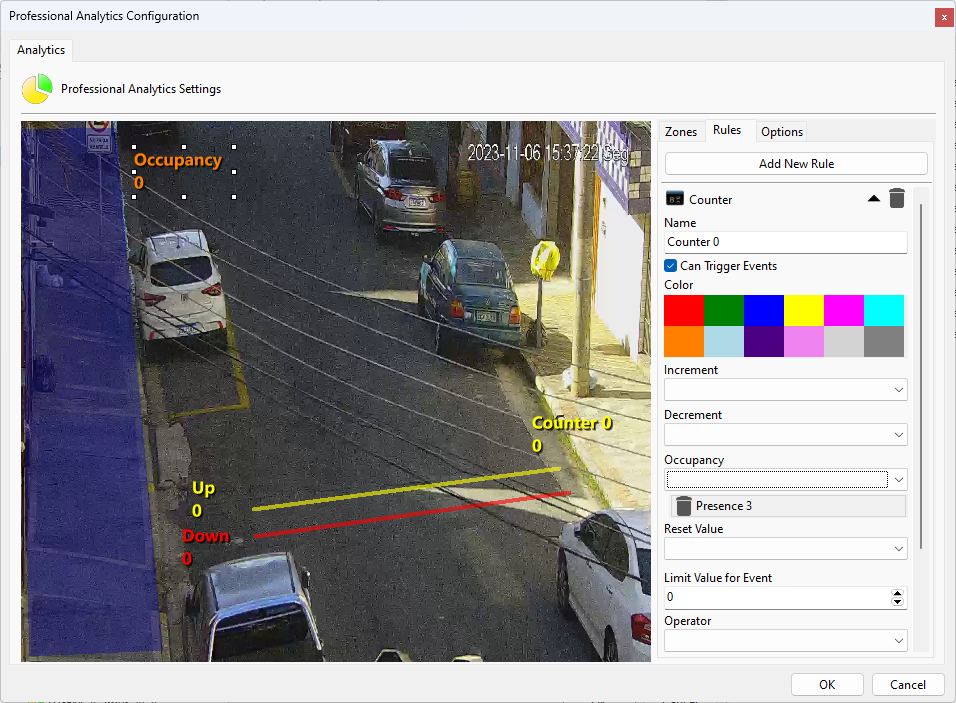Select the dark purple color swatch

click(x=764, y=341)
